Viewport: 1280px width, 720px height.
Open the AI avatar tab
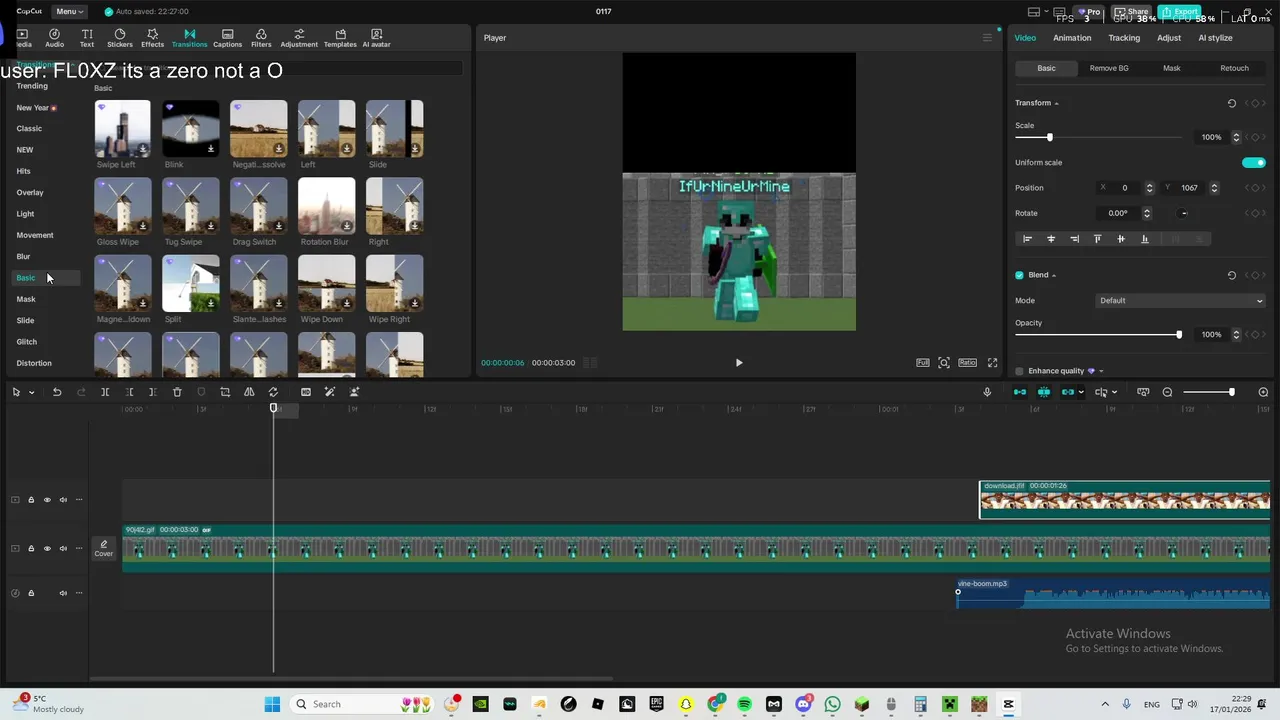376,38
